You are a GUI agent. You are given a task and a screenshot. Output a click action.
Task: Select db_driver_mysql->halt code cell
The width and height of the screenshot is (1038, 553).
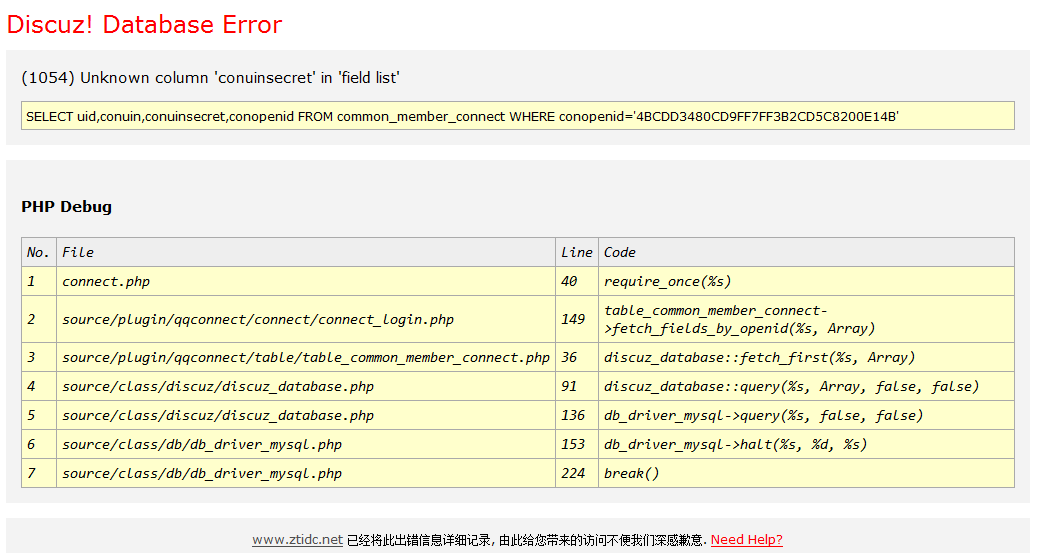[806, 445]
